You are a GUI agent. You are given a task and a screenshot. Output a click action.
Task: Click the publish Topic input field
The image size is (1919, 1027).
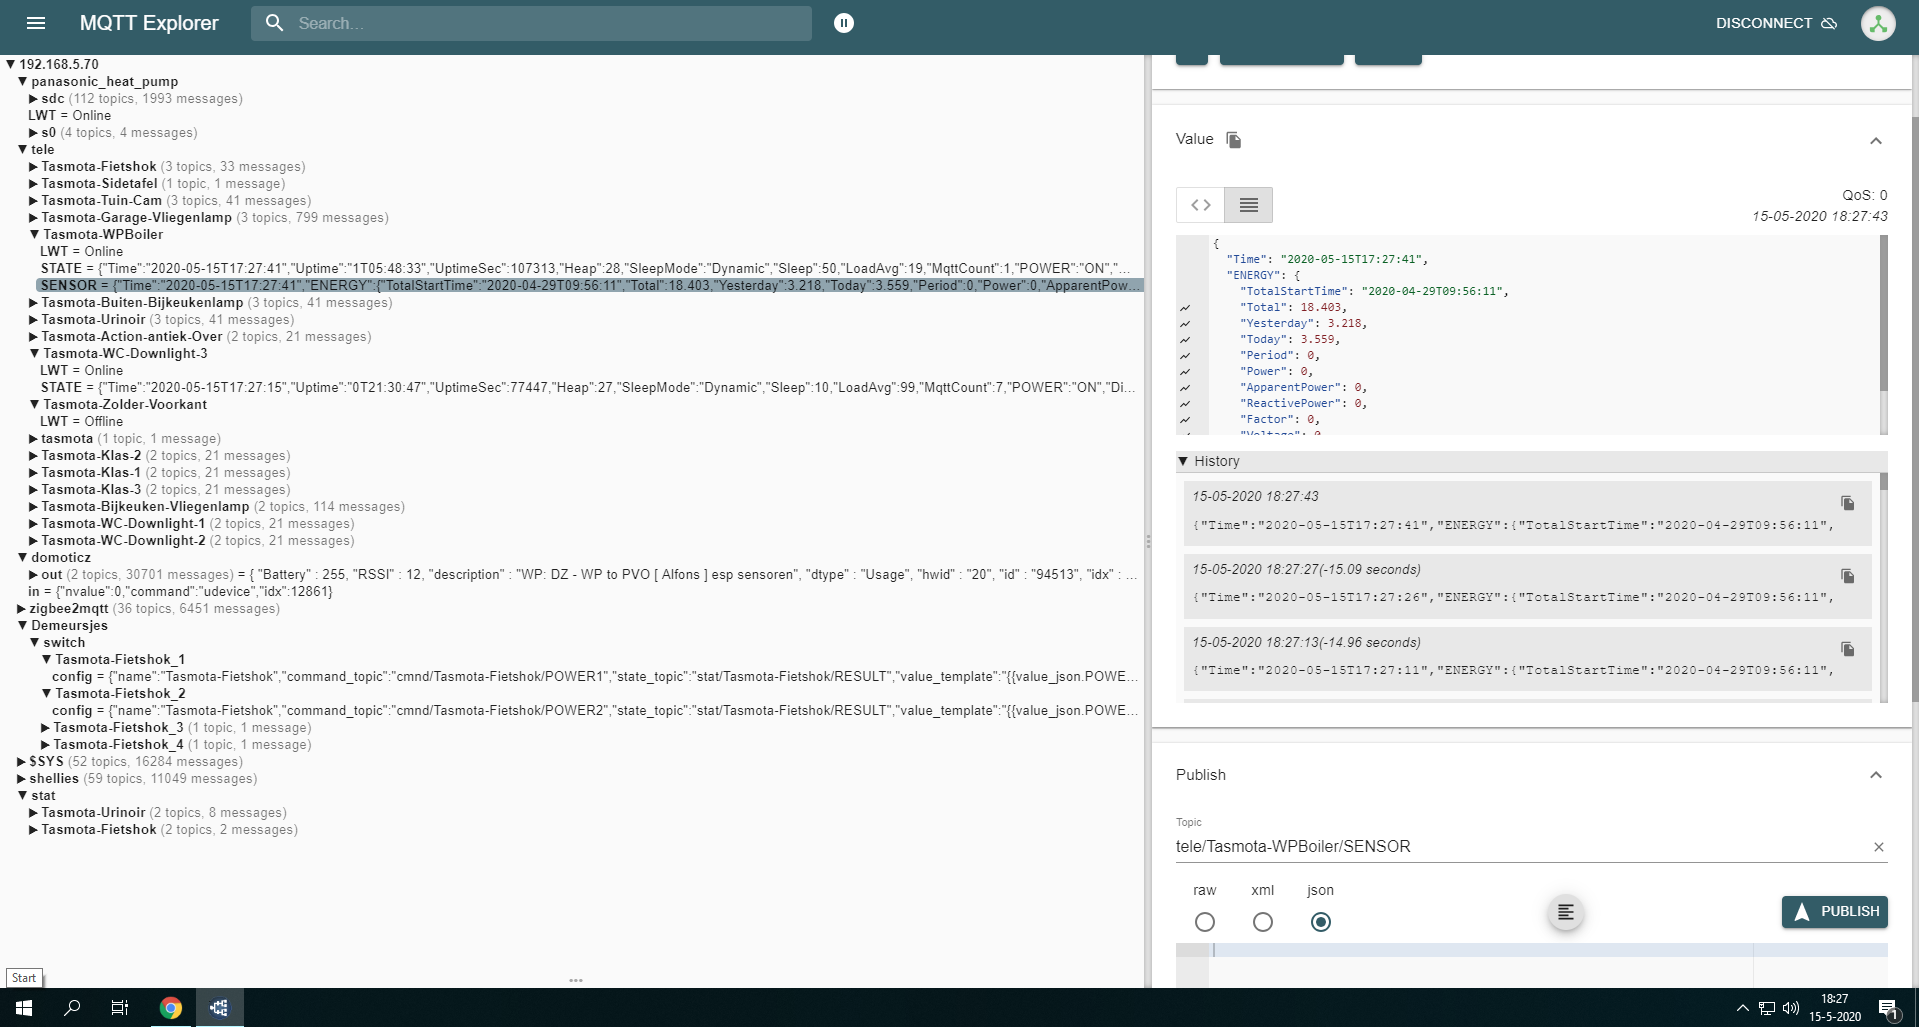[x=1520, y=847]
